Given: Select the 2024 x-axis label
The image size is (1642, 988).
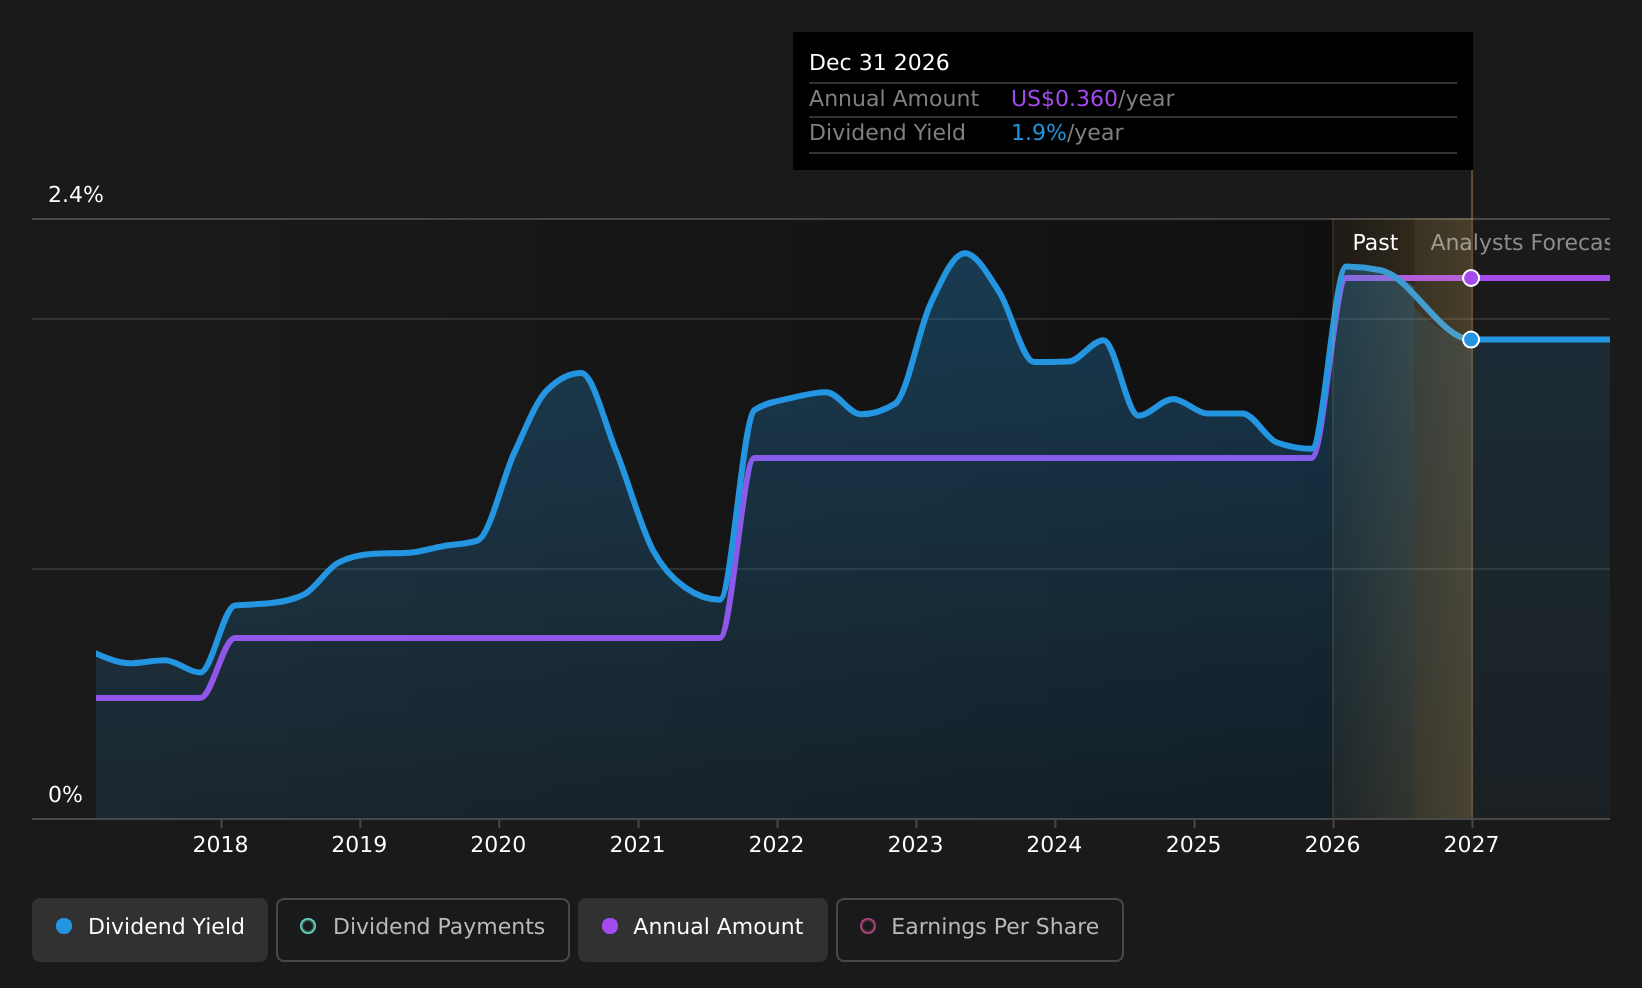Looking at the screenshot, I should pyautogui.click(x=1054, y=845).
